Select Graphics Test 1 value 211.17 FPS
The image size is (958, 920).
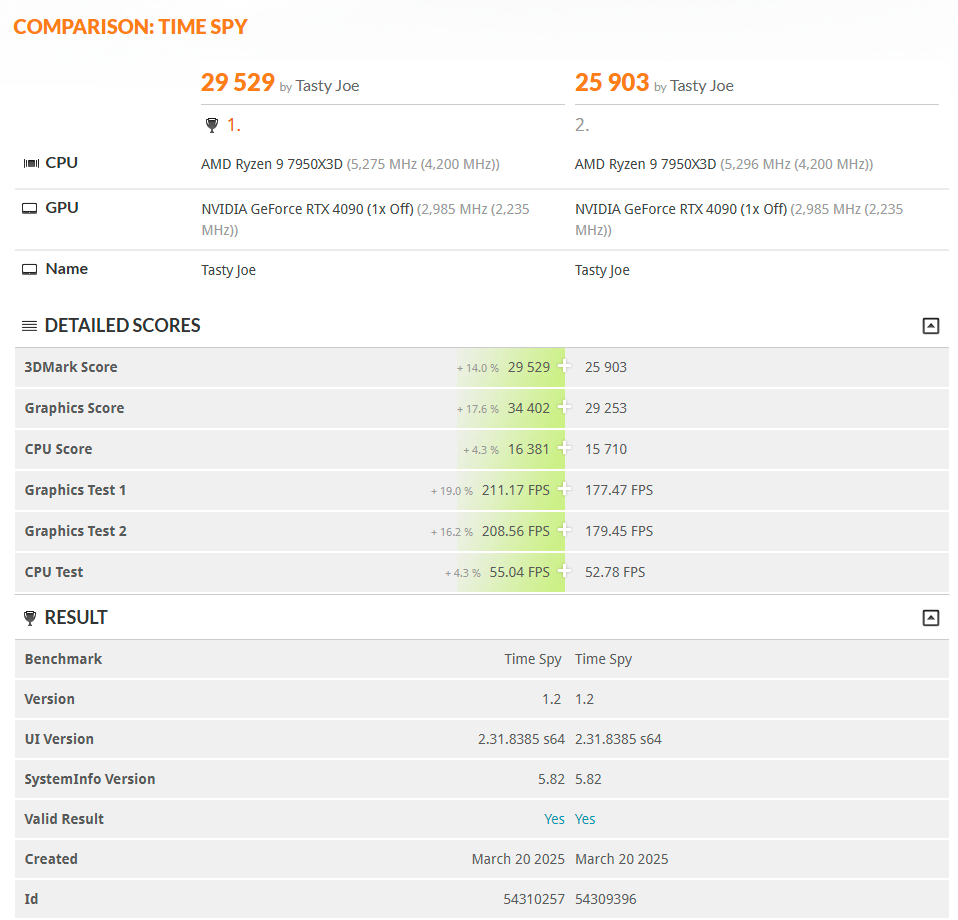[516, 490]
